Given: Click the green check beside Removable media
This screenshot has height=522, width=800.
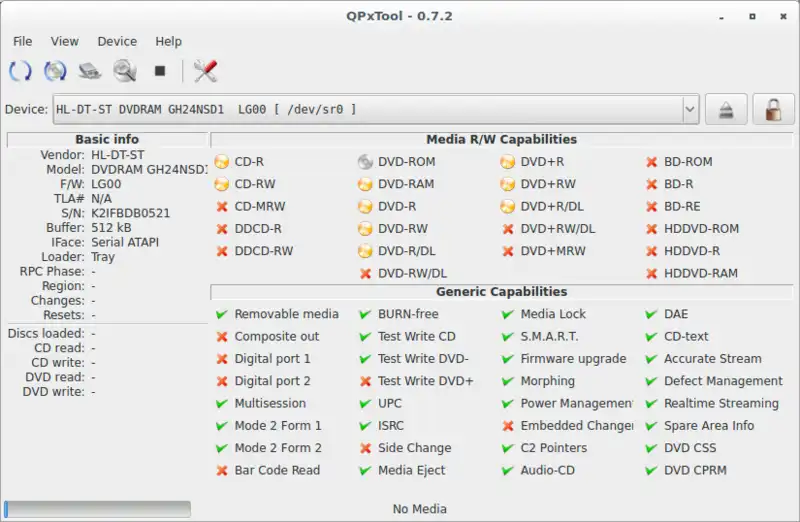Looking at the screenshot, I should (221, 314).
